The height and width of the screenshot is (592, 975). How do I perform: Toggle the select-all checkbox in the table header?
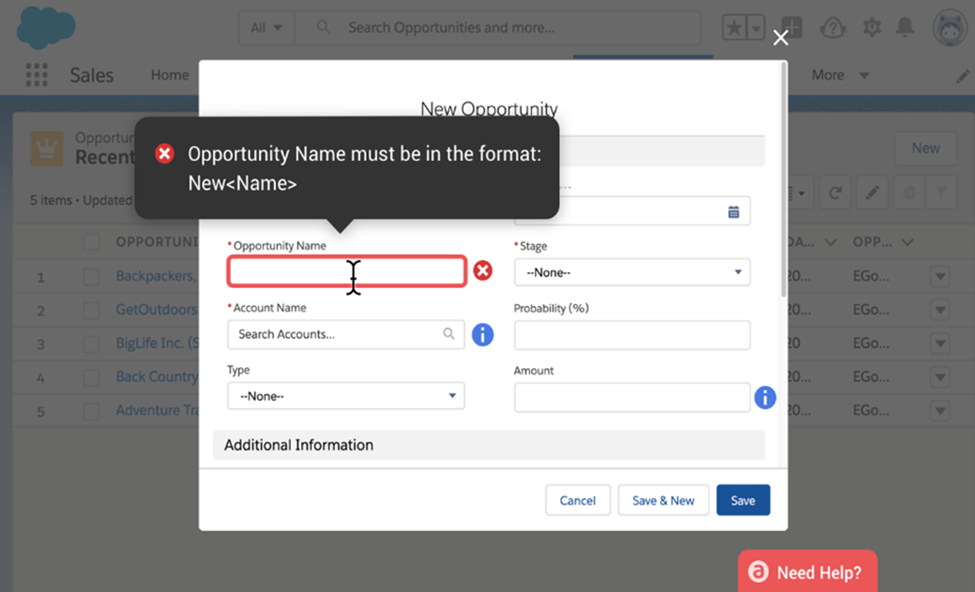click(92, 242)
